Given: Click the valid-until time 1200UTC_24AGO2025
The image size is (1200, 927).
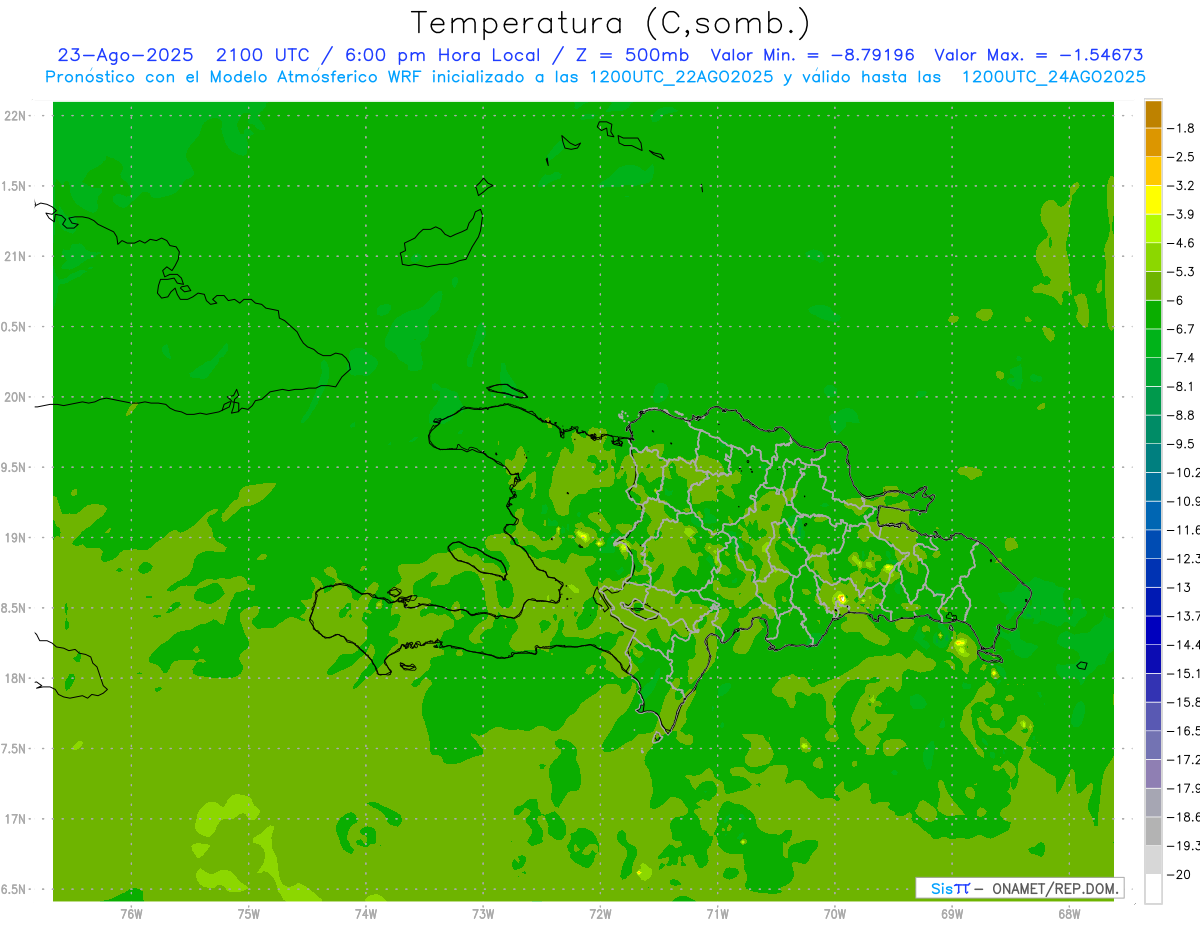Looking at the screenshot, I should coord(1053,77).
